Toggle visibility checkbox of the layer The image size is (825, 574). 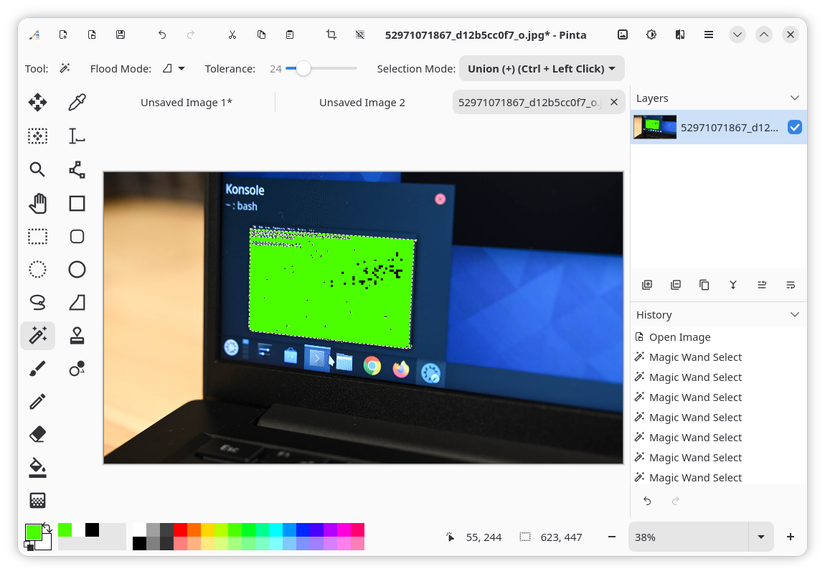pos(794,127)
